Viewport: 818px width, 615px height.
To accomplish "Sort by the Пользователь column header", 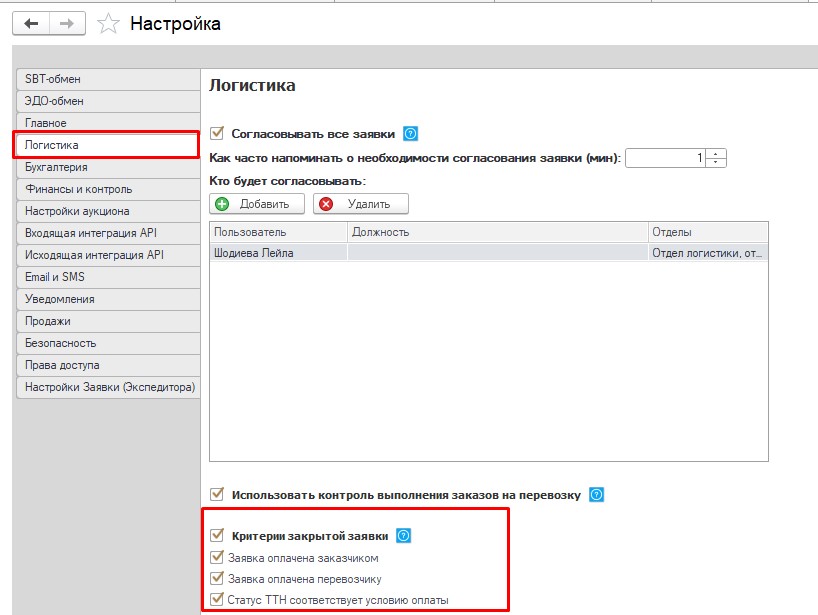I will tap(279, 232).
